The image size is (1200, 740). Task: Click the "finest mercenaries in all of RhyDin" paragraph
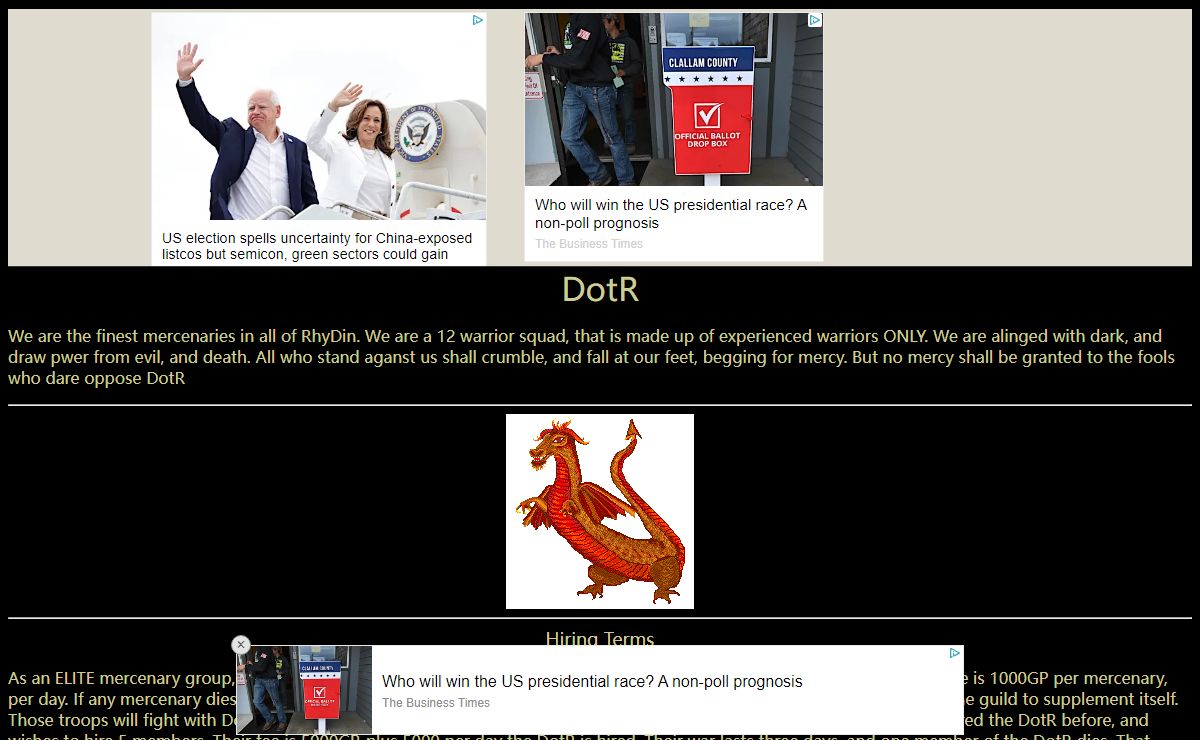coord(590,357)
